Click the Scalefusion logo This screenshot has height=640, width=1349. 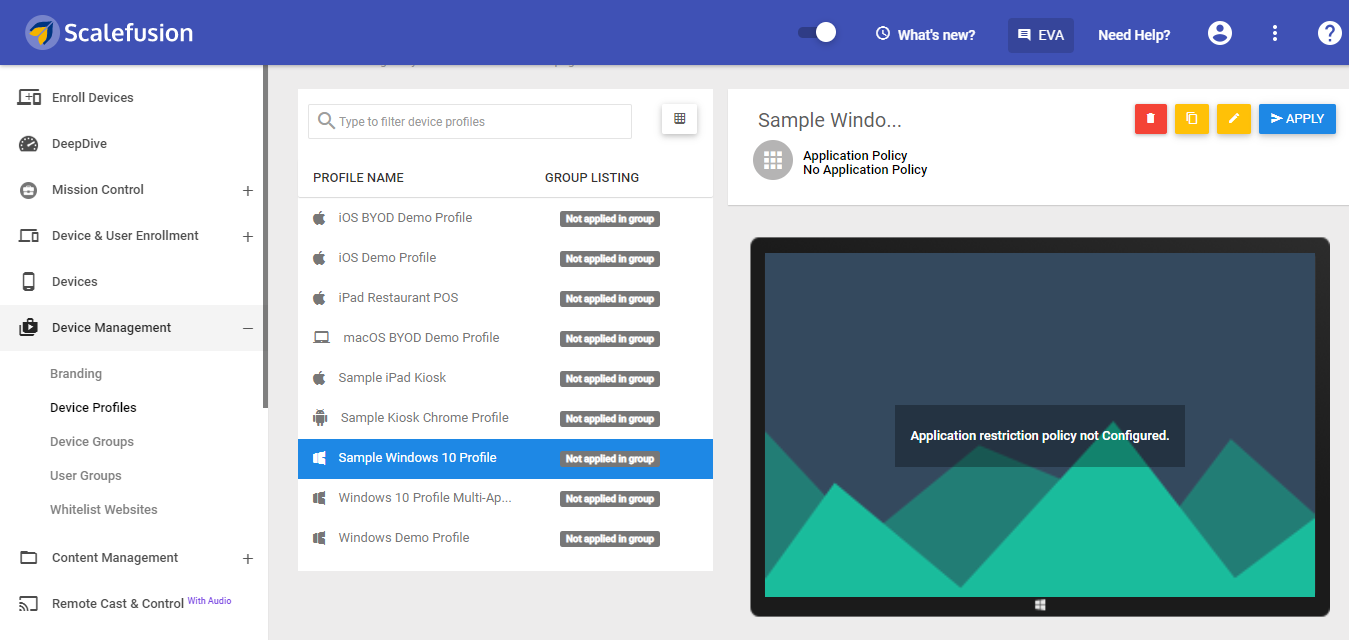[x=110, y=33]
